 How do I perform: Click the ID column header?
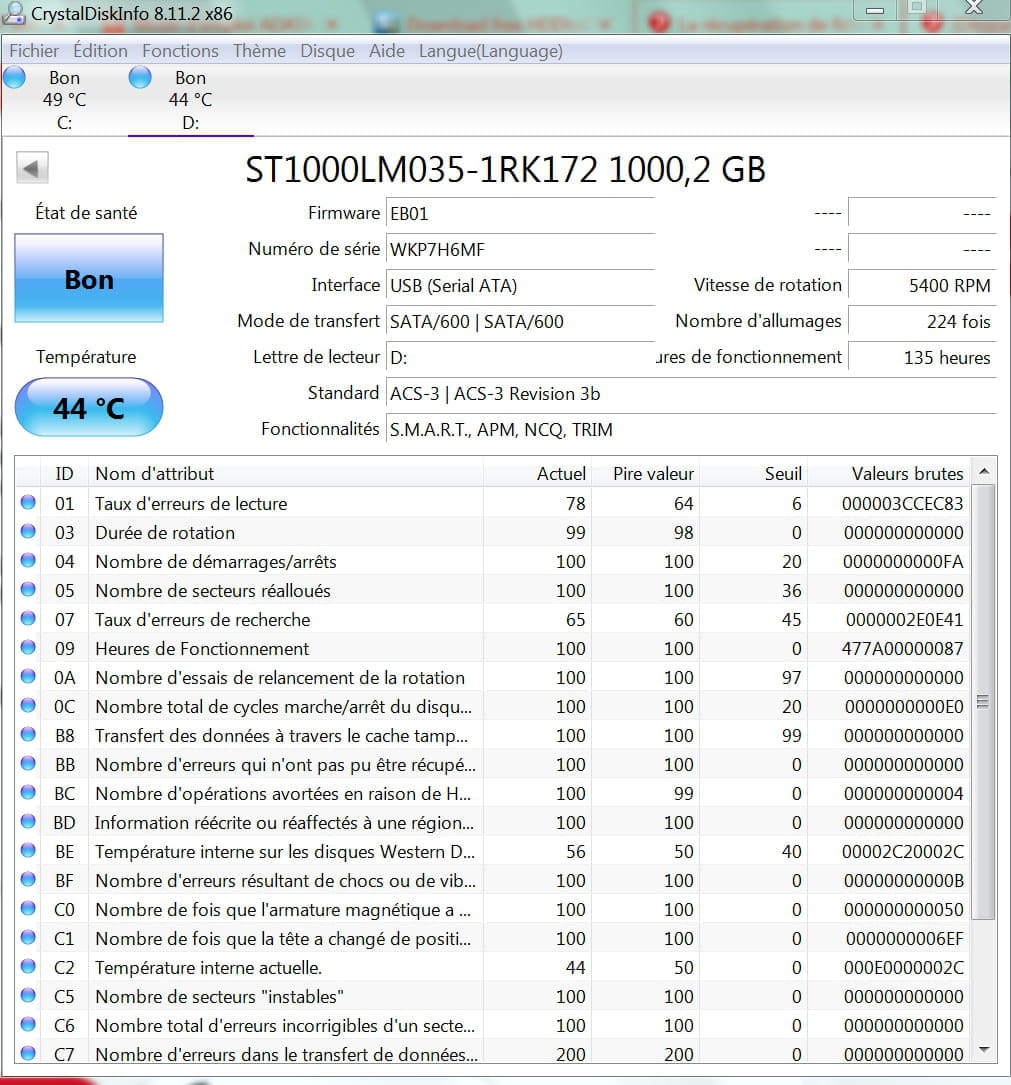[x=64, y=474]
